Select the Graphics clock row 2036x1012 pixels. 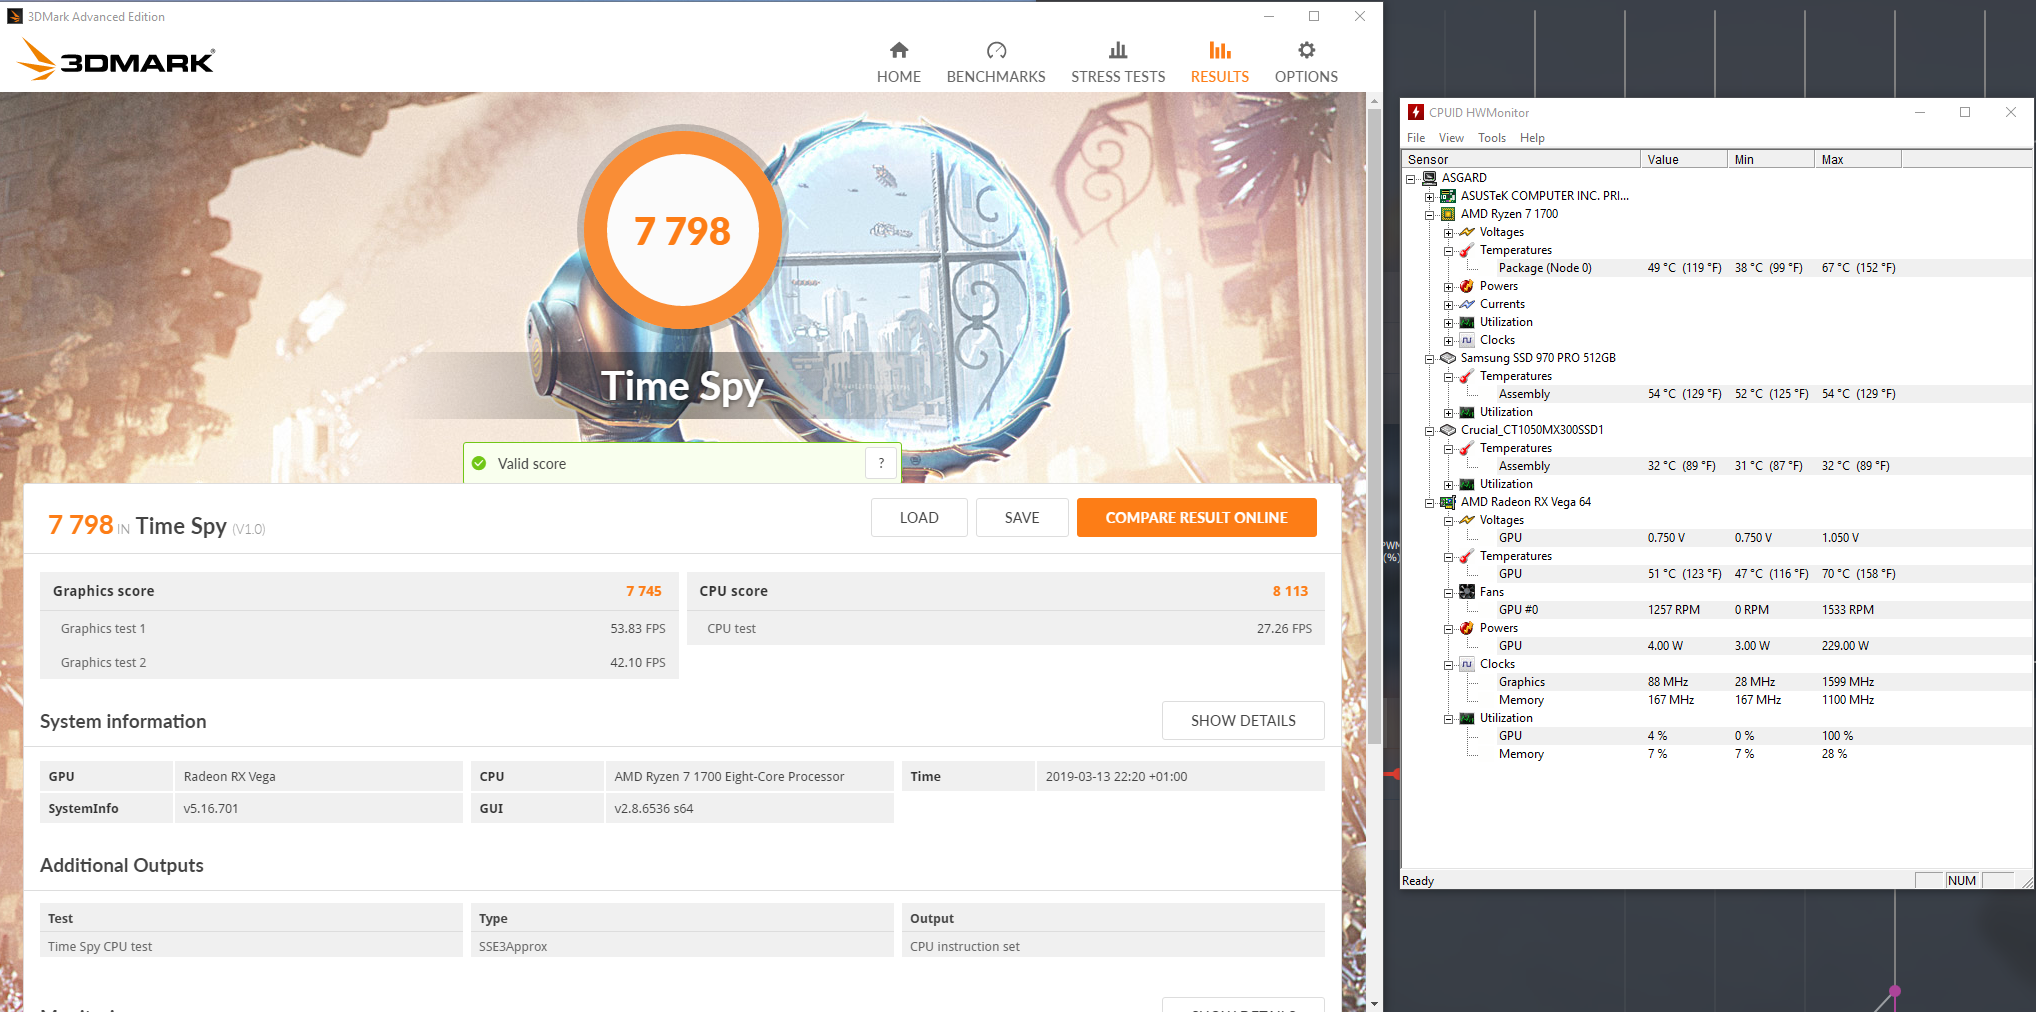pyautogui.click(x=1716, y=682)
